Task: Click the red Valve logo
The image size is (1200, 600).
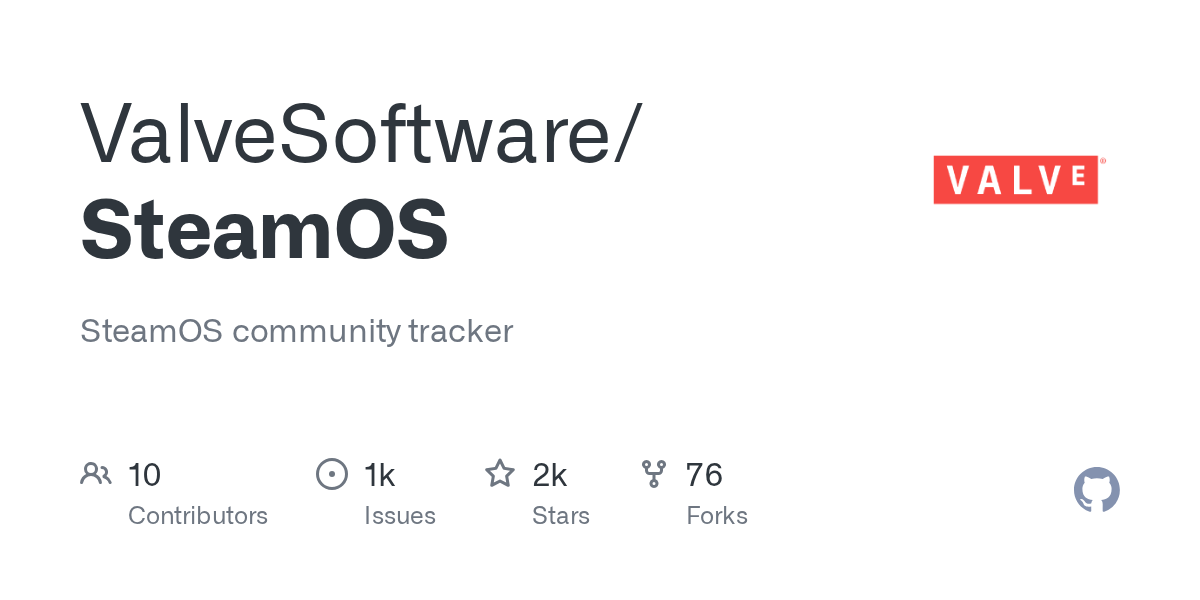Action: click(1015, 180)
